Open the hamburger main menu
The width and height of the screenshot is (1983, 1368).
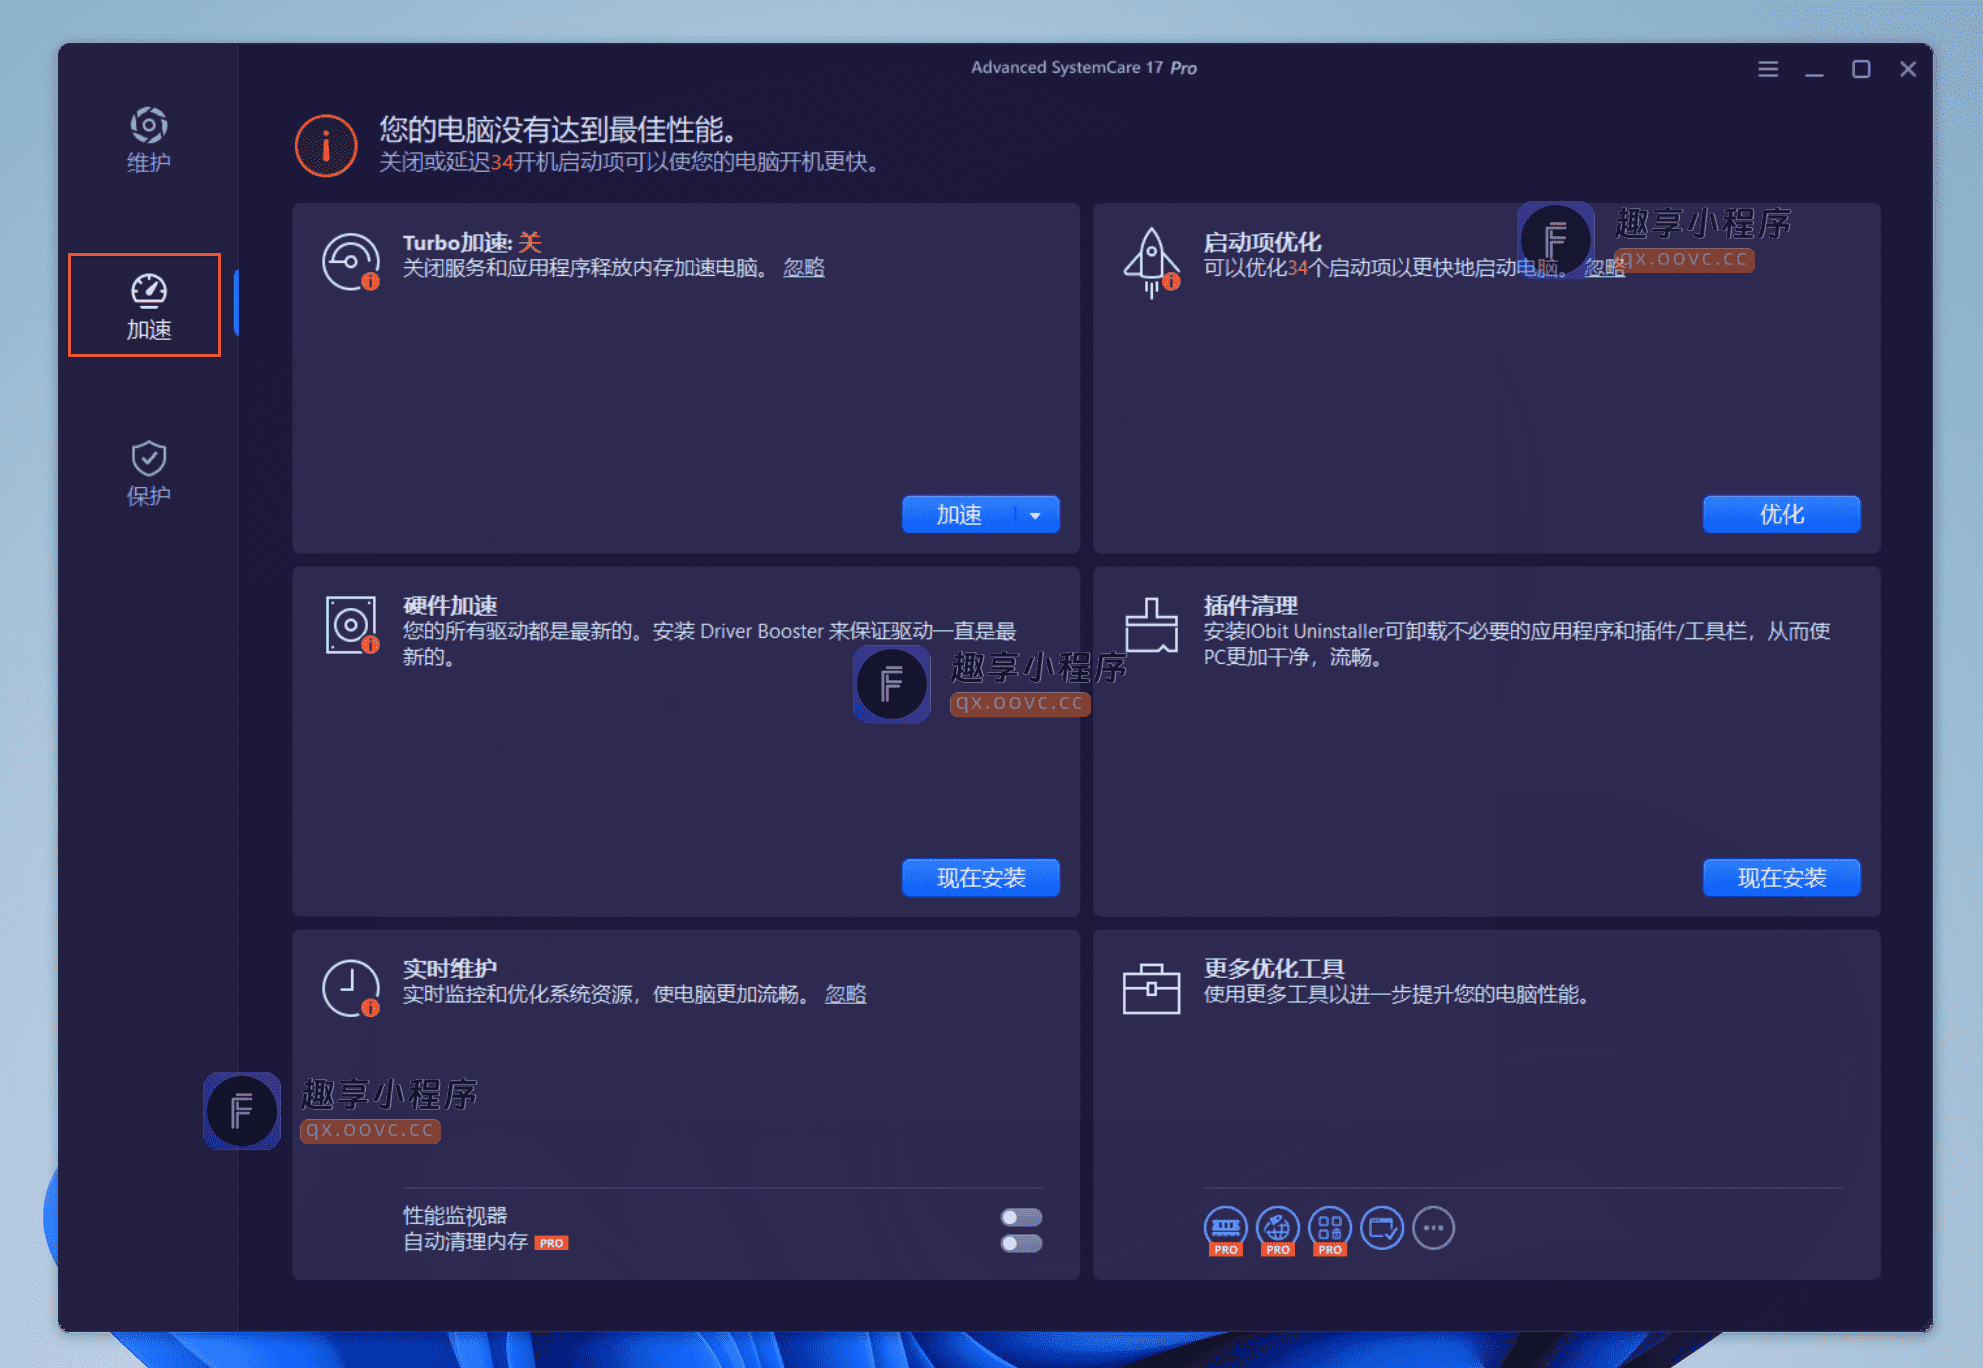(x=1768, y=69)
